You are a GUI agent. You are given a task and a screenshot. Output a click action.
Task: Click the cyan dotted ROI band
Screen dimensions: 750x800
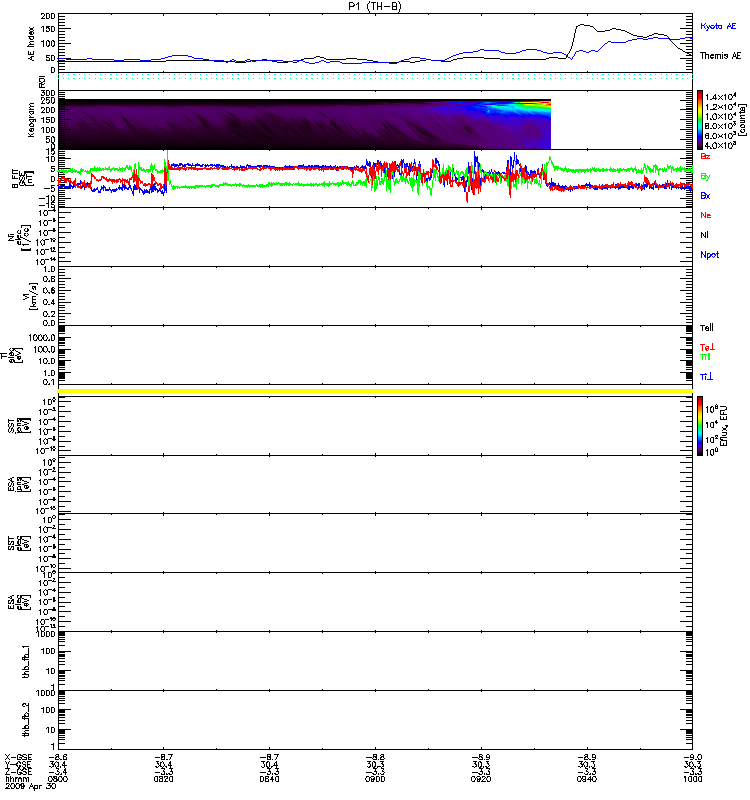pos(375,77)
